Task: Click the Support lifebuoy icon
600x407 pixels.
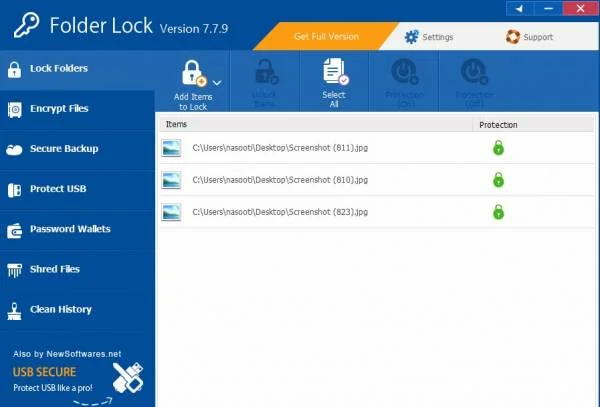Action: (x=513, y=37)
